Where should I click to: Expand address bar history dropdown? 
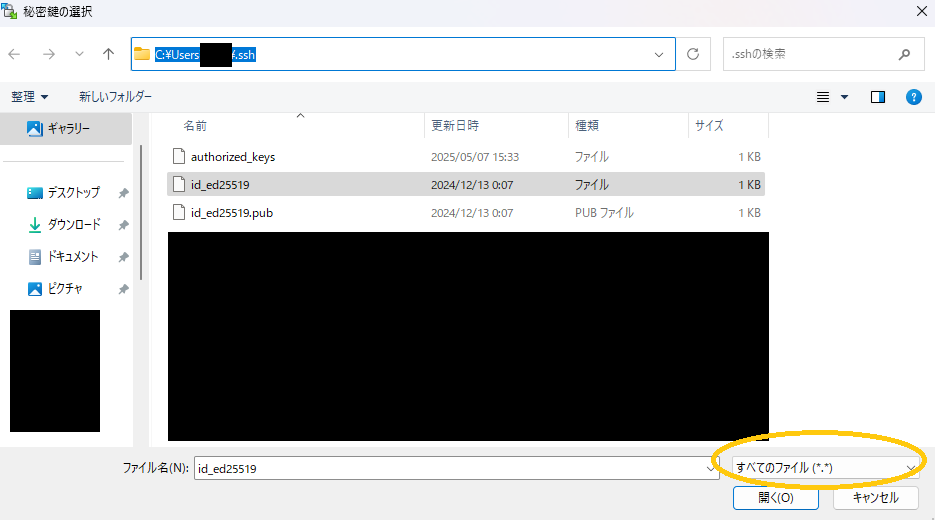point(659,54)
